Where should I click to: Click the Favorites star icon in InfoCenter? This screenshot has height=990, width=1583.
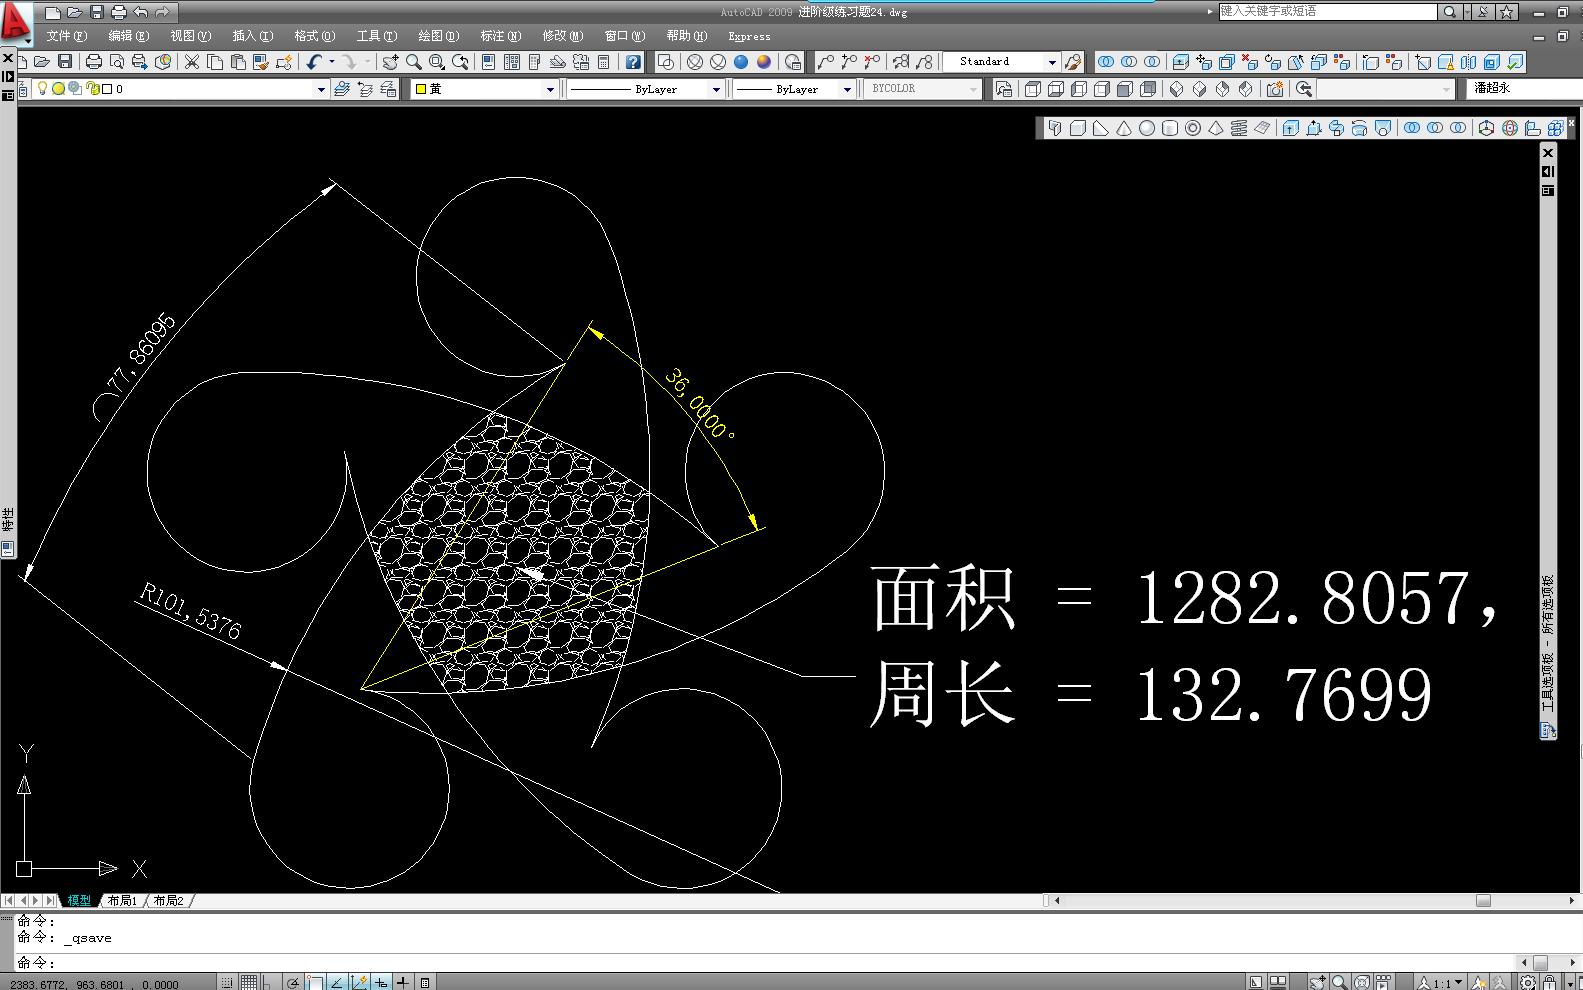pyautogui.click(x=1507, y=12)
